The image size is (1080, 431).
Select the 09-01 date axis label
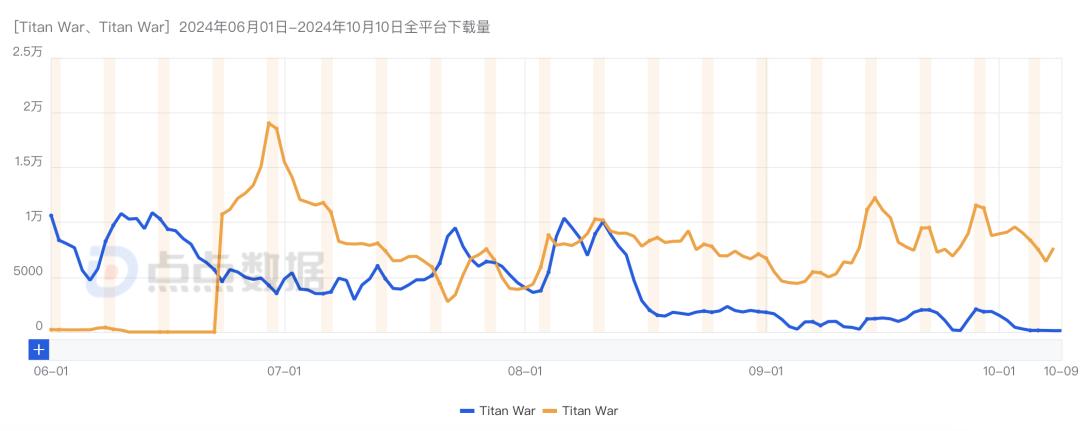(765, 371)
